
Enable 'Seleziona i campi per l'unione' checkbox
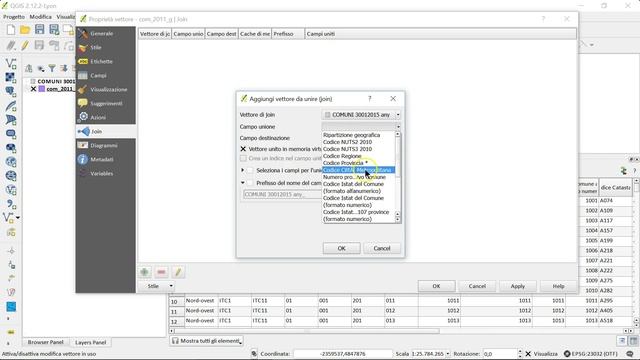click(250, 170)
